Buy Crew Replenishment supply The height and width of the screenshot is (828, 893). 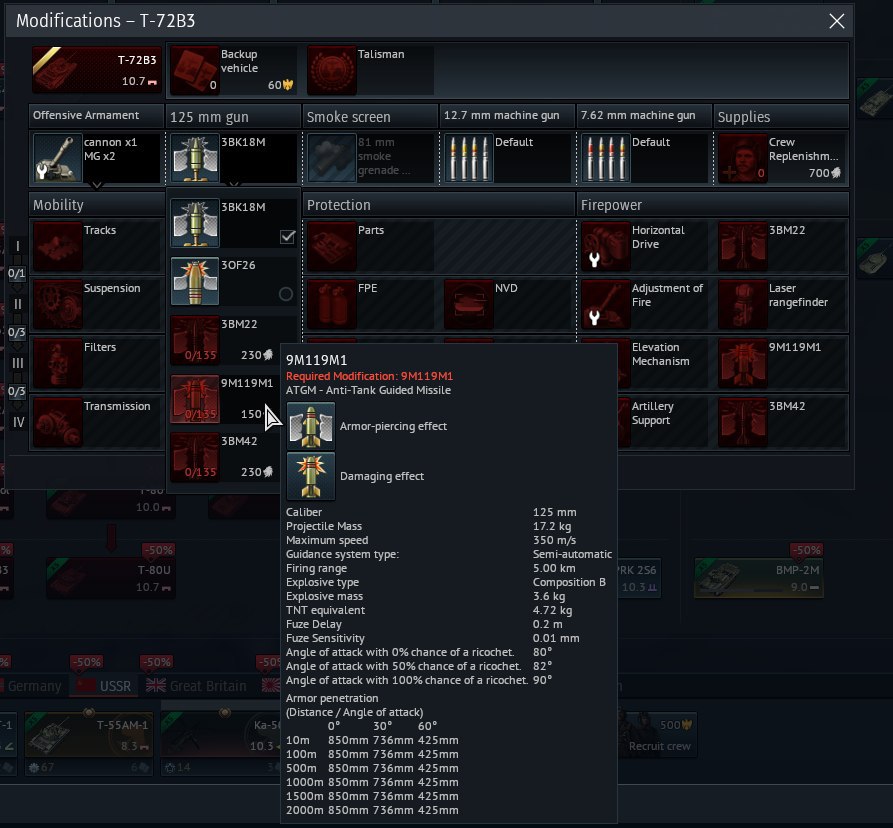coord(781,158)
